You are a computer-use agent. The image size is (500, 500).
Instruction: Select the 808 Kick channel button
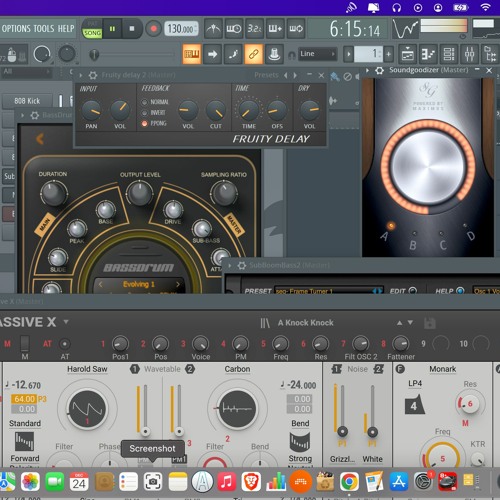click(27, 101)
